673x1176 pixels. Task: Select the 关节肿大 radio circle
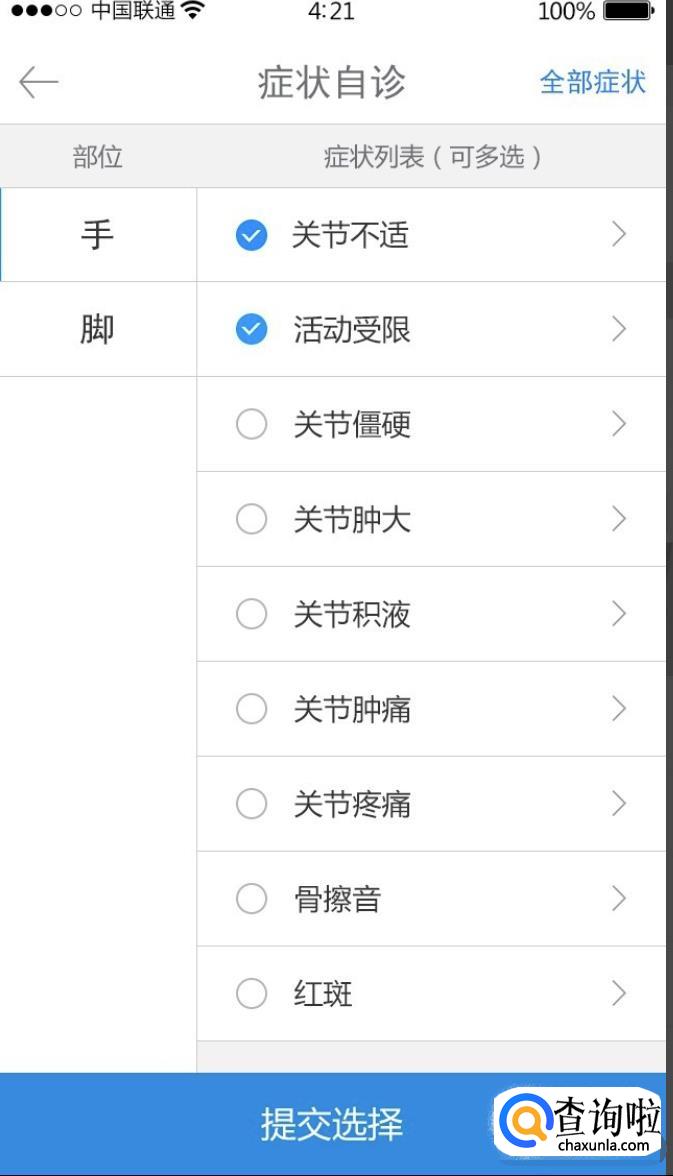coord(251,519)
